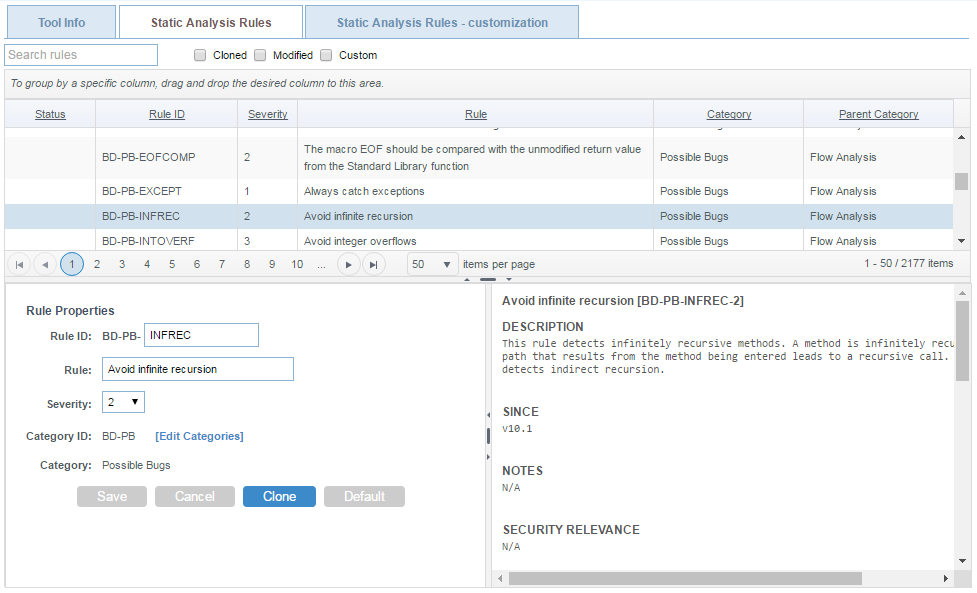
Task: Go to page 10 of the rules
Action: click(x=297, y=265)
